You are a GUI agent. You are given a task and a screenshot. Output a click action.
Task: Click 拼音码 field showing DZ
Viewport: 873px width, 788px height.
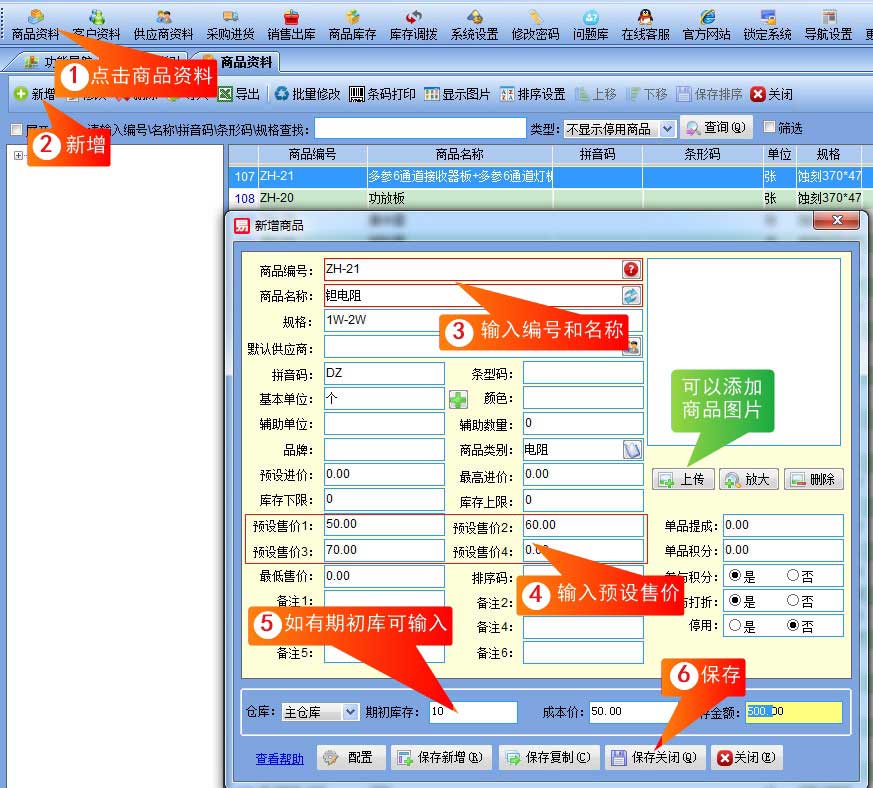[x=384, y=373]
